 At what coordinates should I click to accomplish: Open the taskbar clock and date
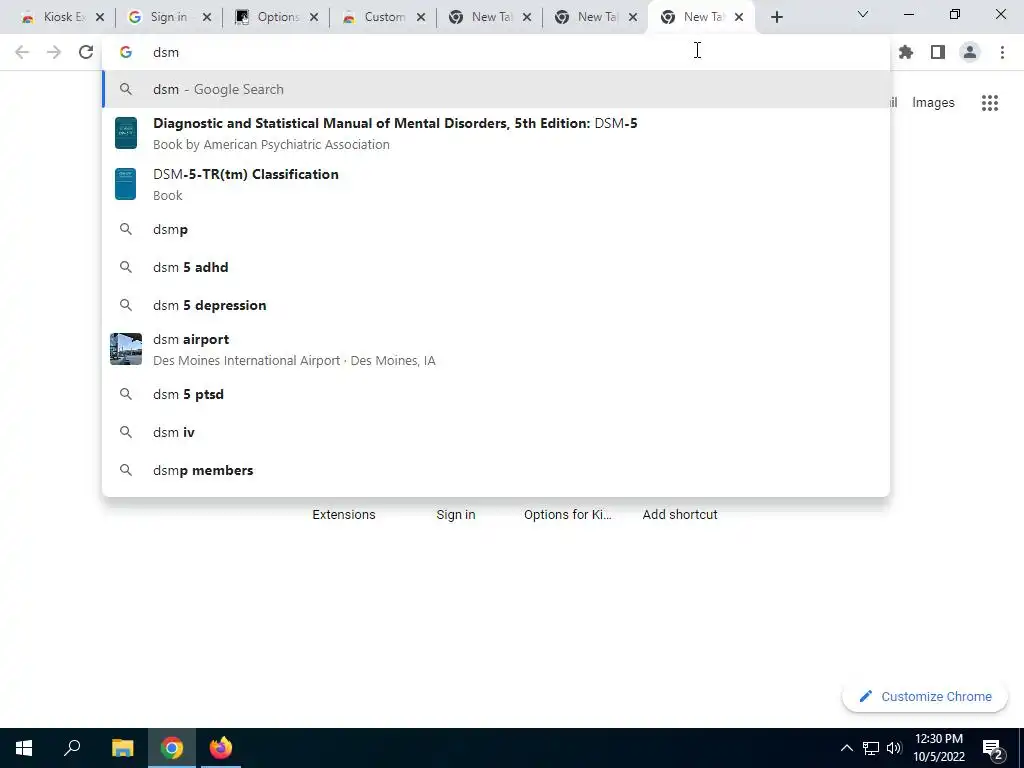(x=938, y=748)
